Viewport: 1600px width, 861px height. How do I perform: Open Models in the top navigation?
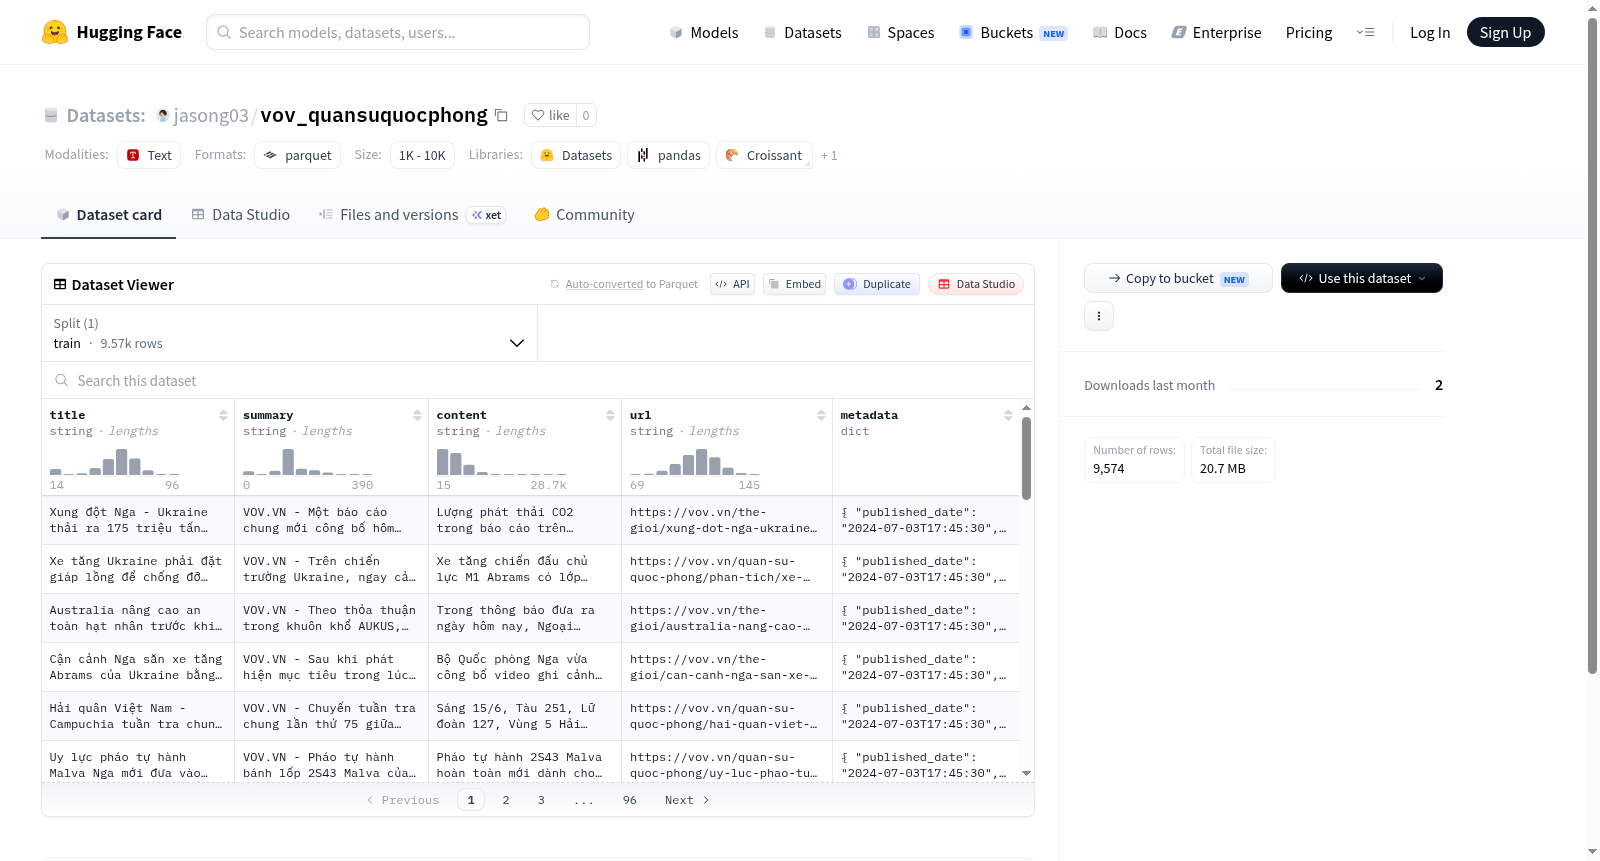click(x=703, y=32)
